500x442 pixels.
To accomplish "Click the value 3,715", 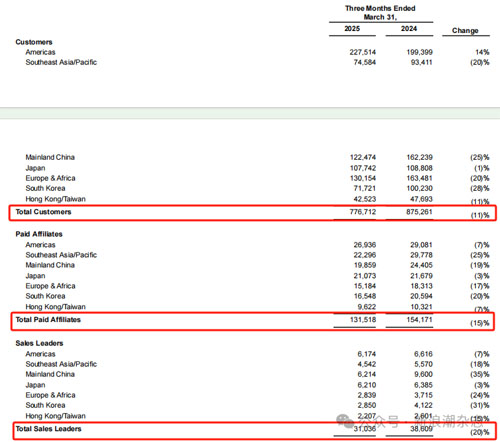I will (423, 395).
